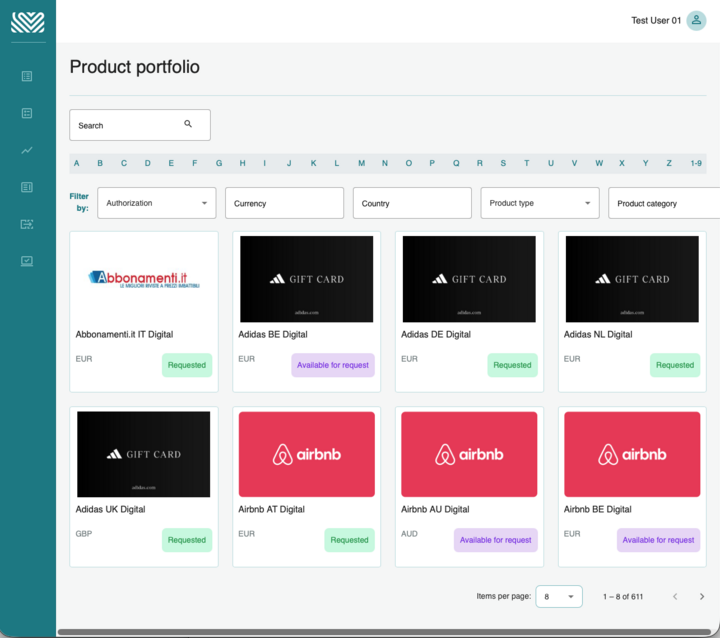Open the Test User 01 profile avatar
This screenshot has height=638, width=720.
(x=696, y=20)
